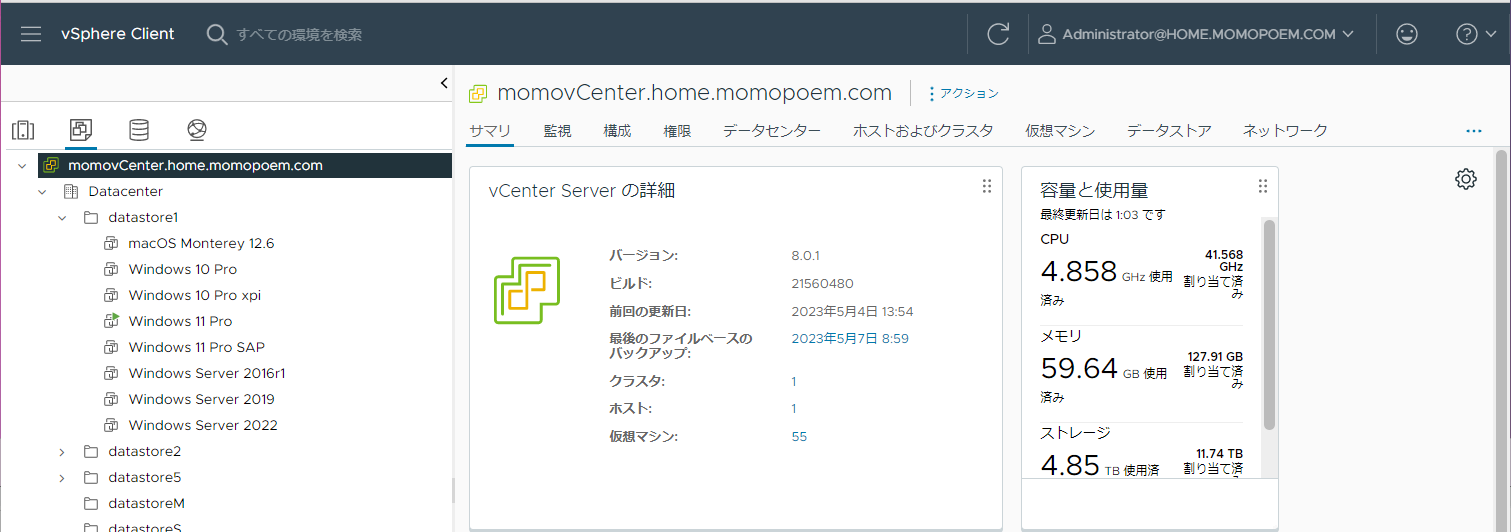Open the help question mark icon

tap(1466, 34)
